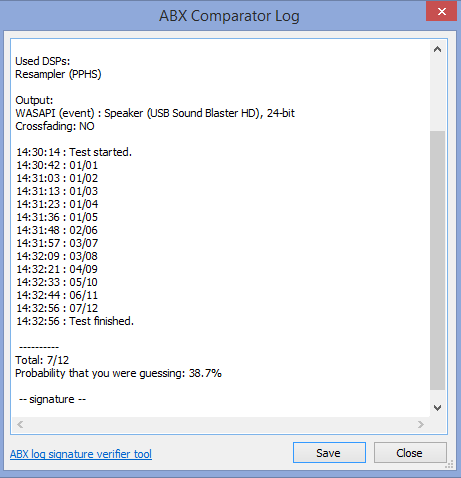Click the vertical scrollbar up arrow
461x478 pixels.
click(437, 50)
